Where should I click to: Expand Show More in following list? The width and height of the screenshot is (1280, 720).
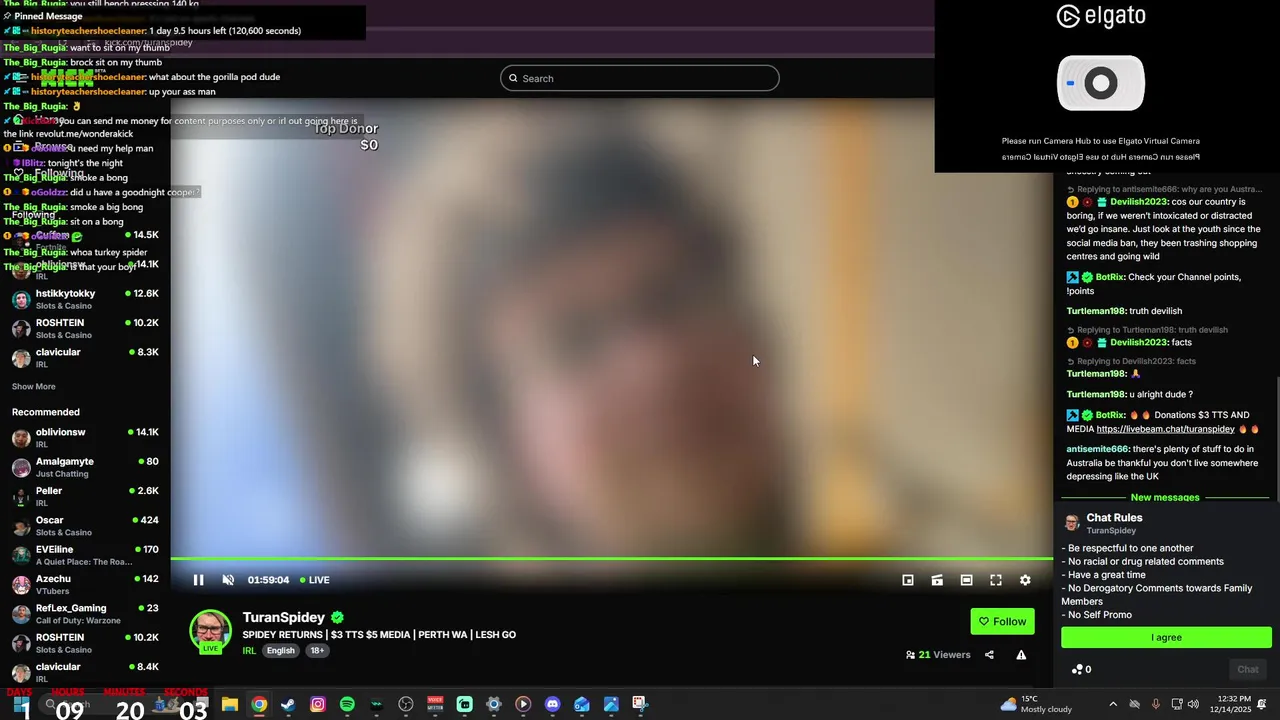coord(34,386)
